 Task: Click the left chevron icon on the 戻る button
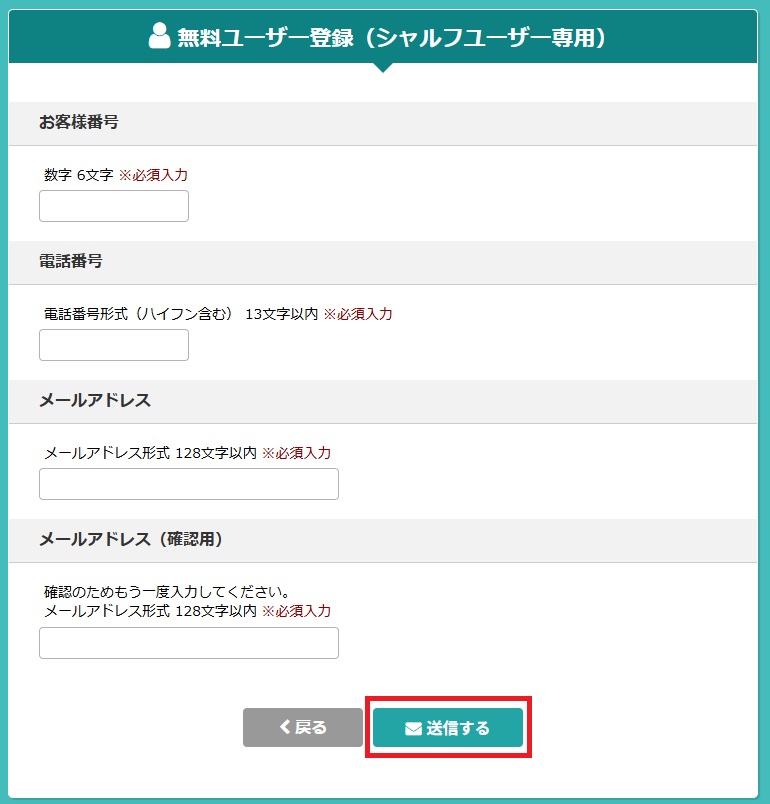pyautogui.click(x=285, y=727)
